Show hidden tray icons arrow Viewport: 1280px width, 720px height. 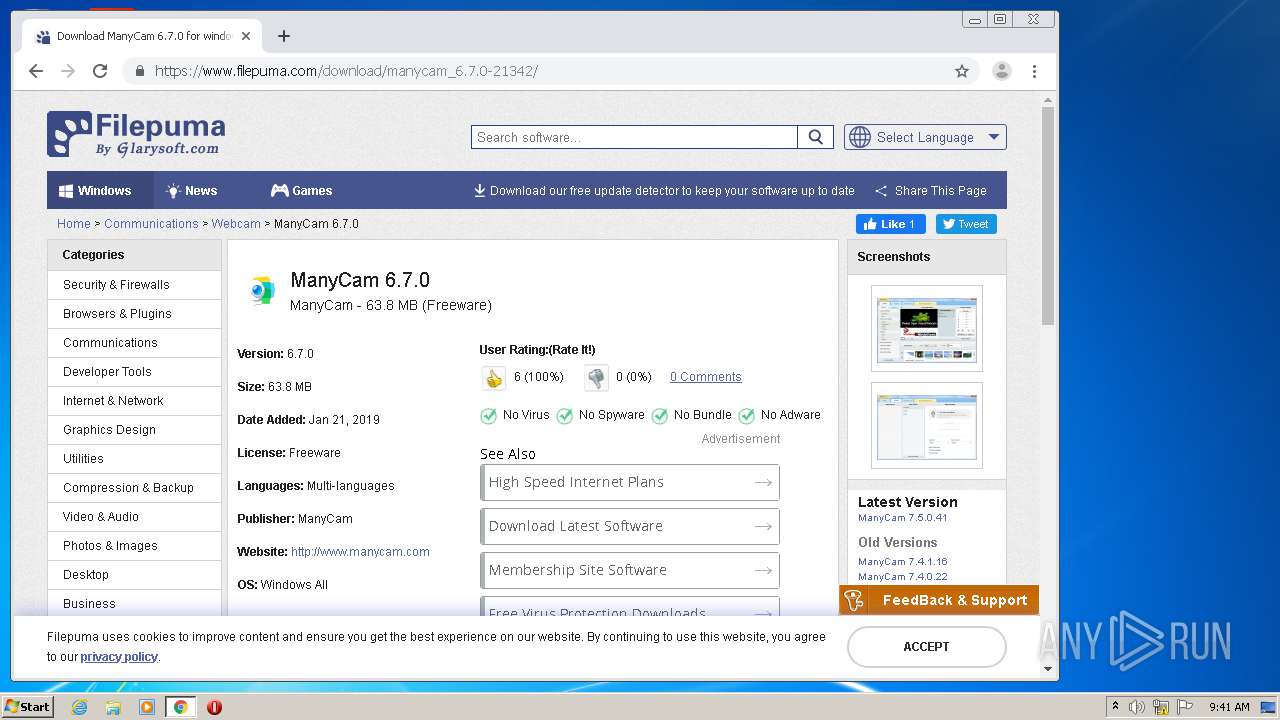pyautogui.click(x=1115, y=707)
